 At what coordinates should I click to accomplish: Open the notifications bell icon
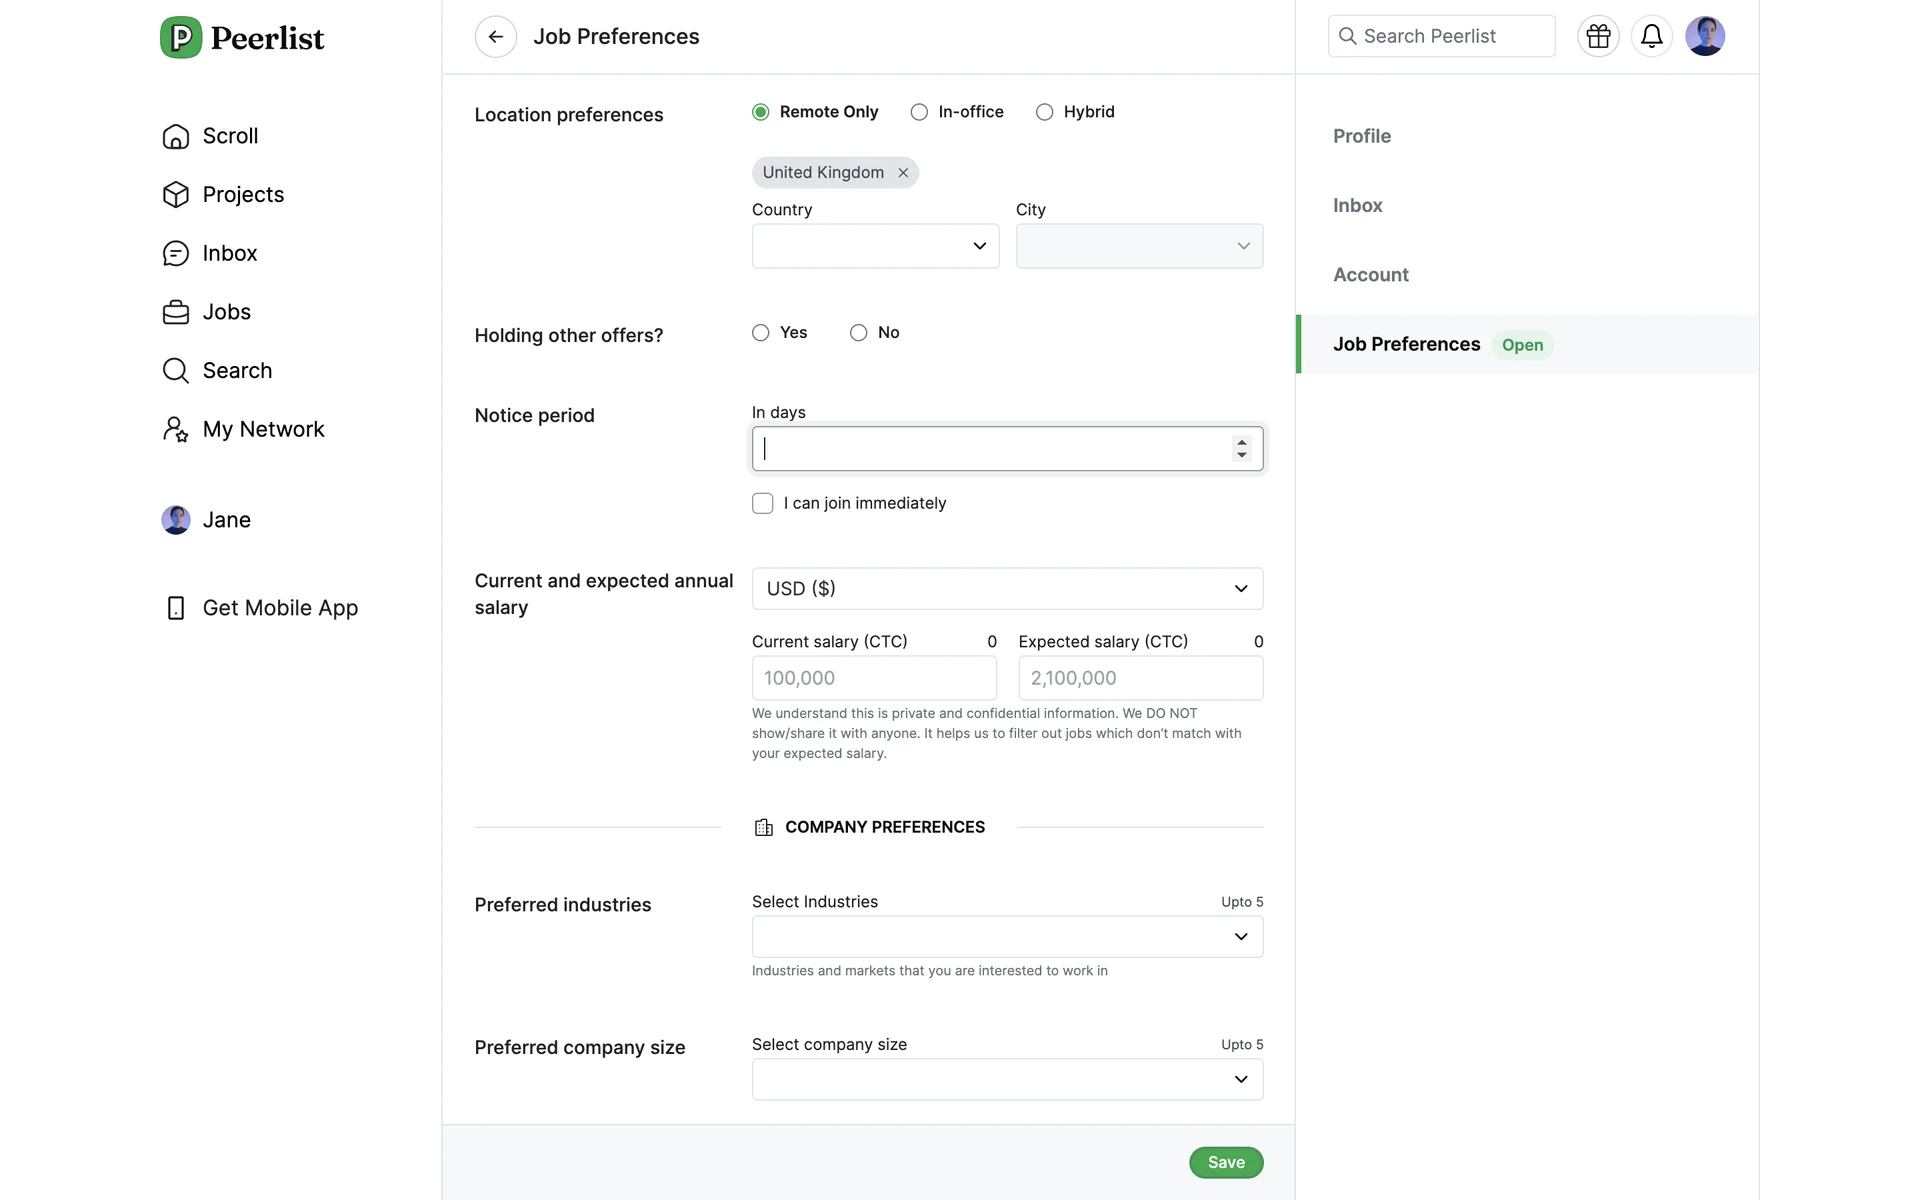(x=1651, y=37)
